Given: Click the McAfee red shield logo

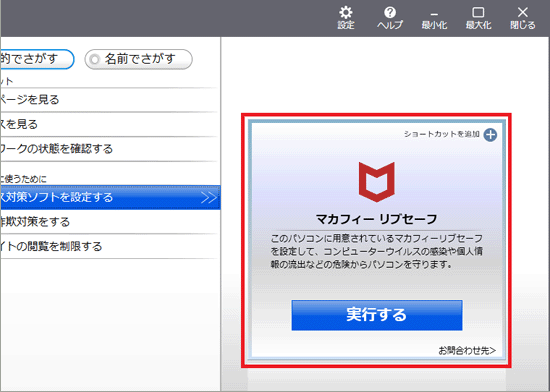Looking at the screenshot, I should coord(377,182).
